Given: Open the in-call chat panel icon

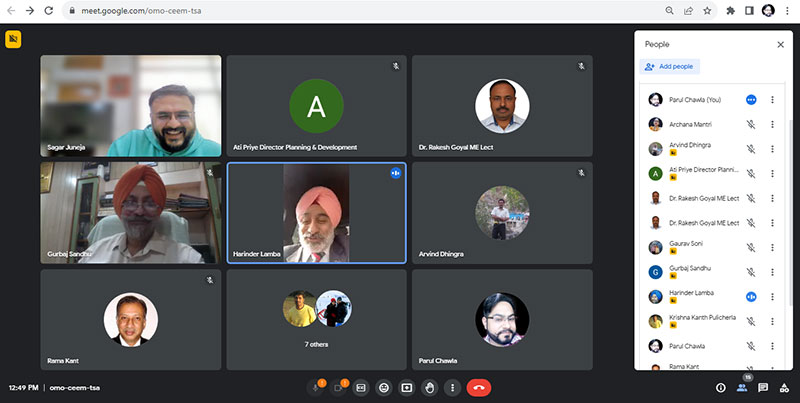Looking at the screenshot, I should point(763,387).
